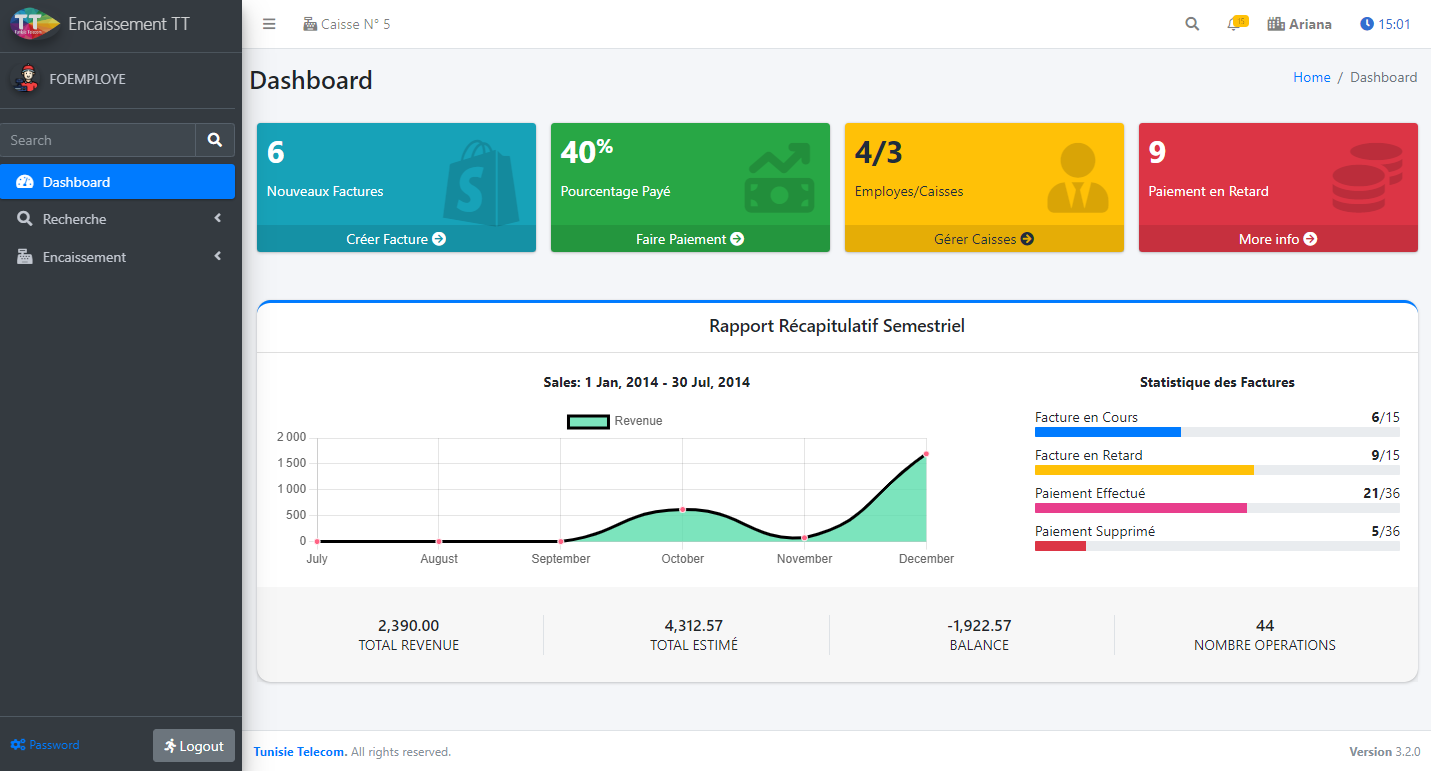The height and width of the screenshot is (771, 1431).
Task: Click Créer Facture link
Action: [396, 239]
